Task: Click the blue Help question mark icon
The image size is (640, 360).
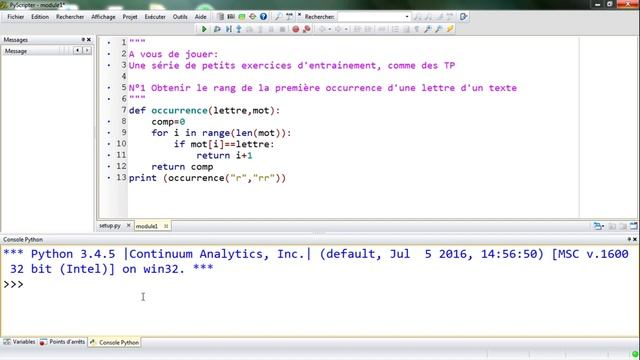Action: click(x=263, y=17)
